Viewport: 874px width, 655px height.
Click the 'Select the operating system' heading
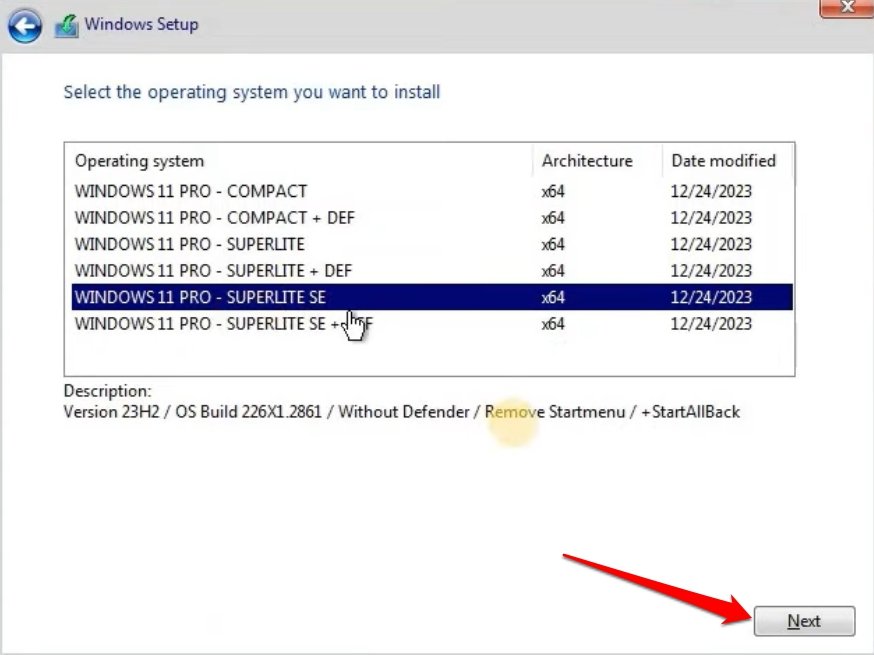(x=252, y=92)
